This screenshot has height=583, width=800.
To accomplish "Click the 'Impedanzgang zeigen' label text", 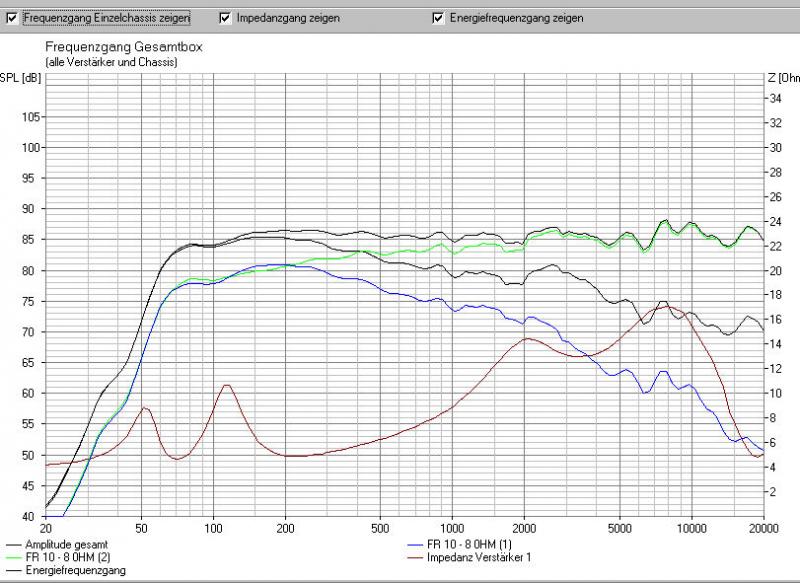I will pyautogui.click(x=287, y=18).
